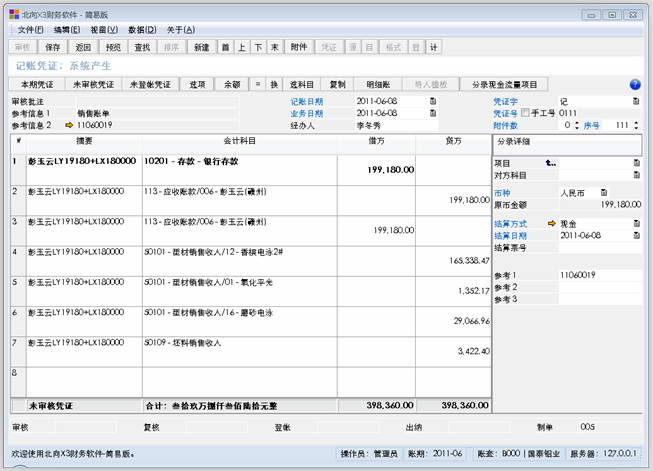
Task: Click the 查找 toolbar button
Action: (142, 47)
